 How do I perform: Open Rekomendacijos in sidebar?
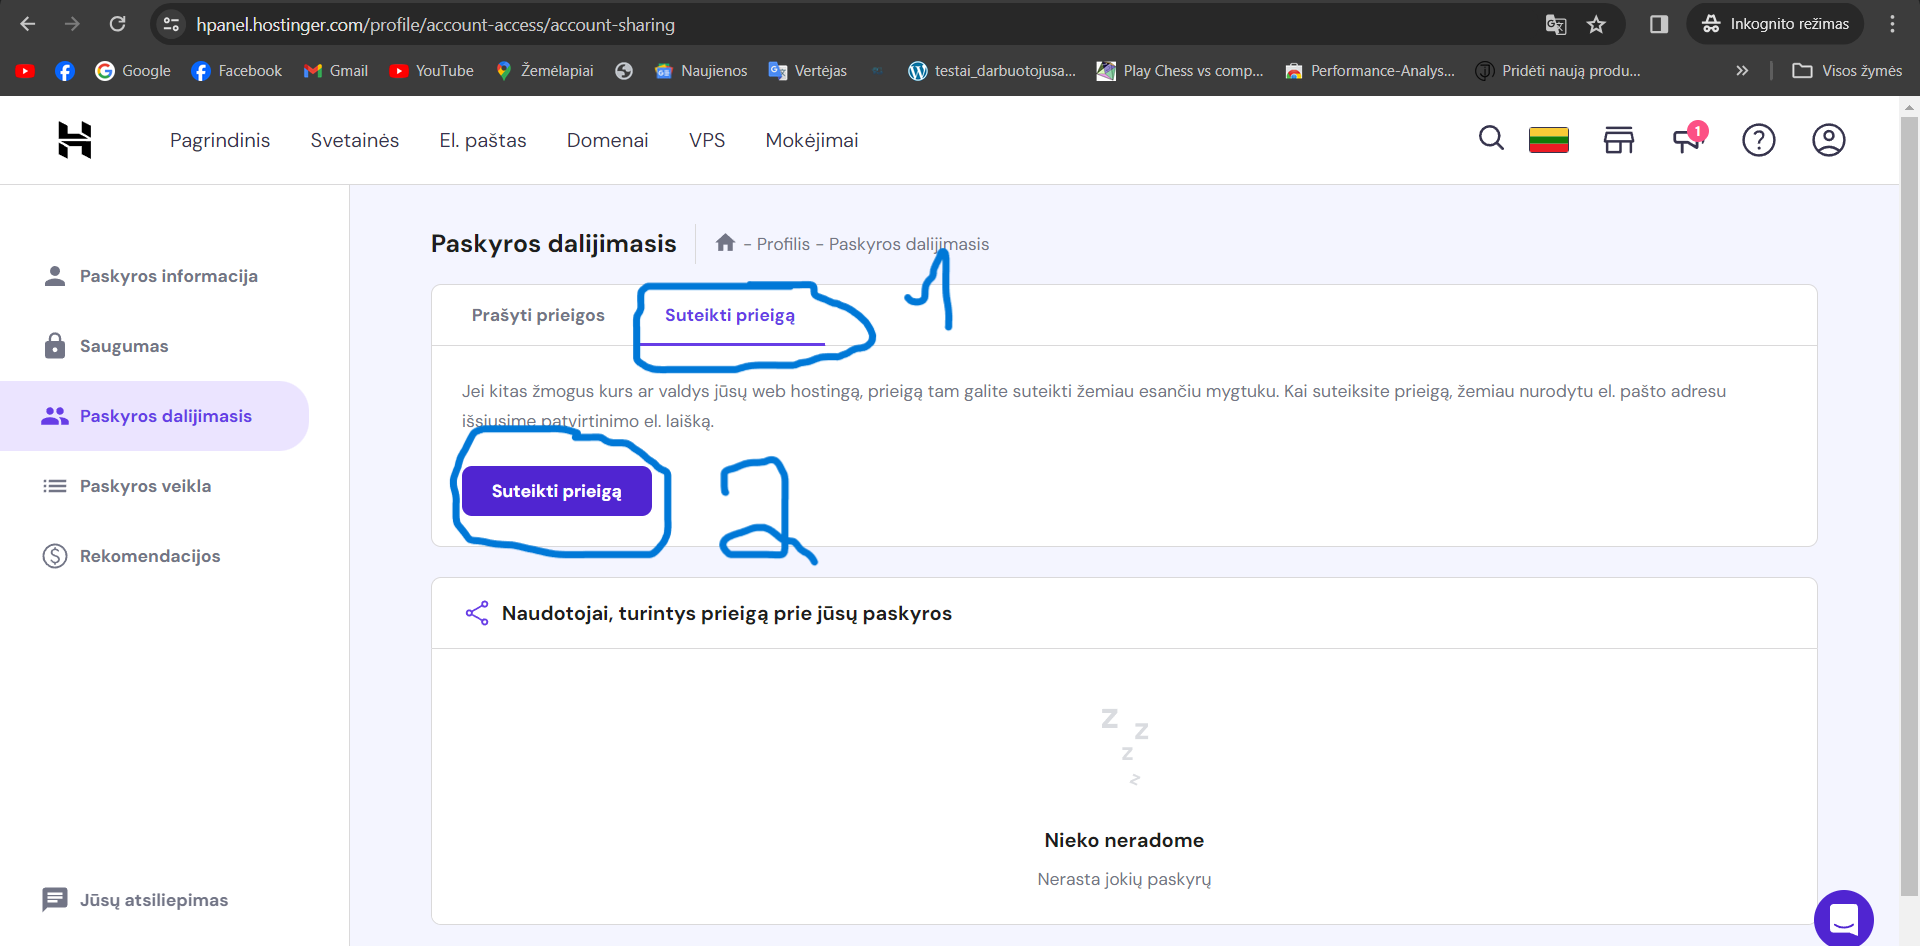[150, 556]
